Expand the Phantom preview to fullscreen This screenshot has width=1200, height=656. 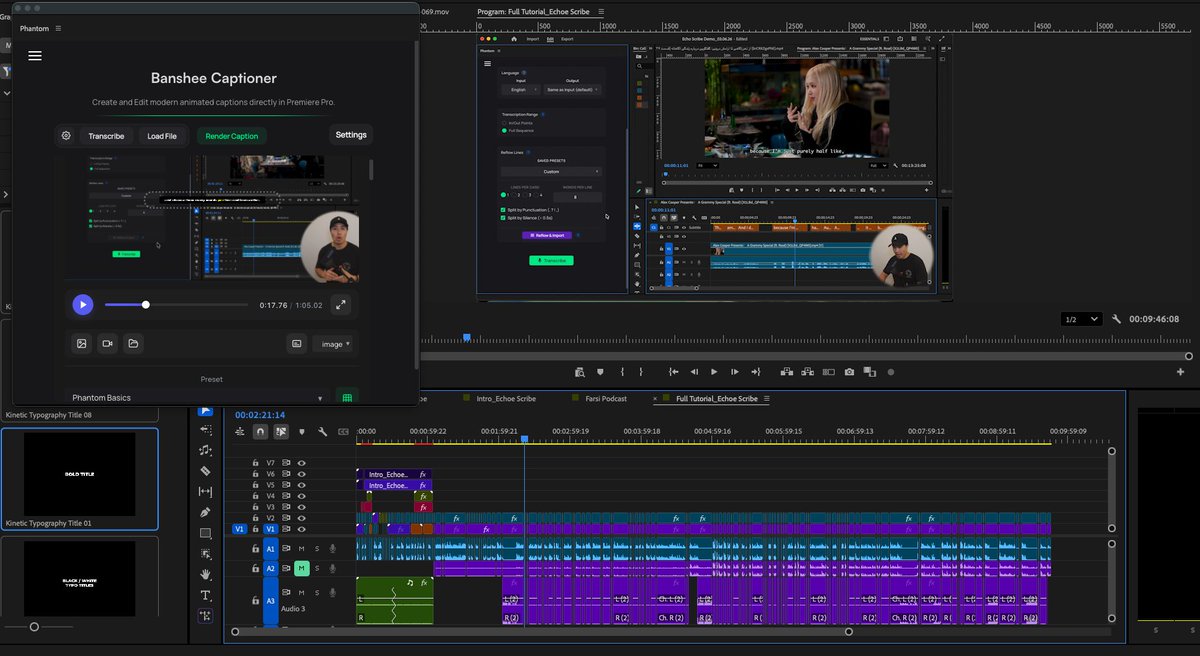[341, 305]
